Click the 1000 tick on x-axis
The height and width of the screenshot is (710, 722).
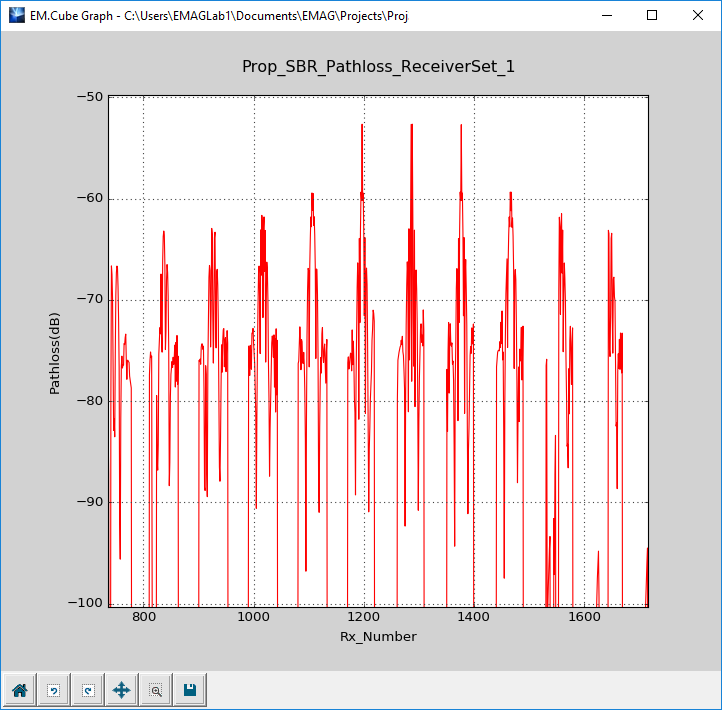[254, 618]
